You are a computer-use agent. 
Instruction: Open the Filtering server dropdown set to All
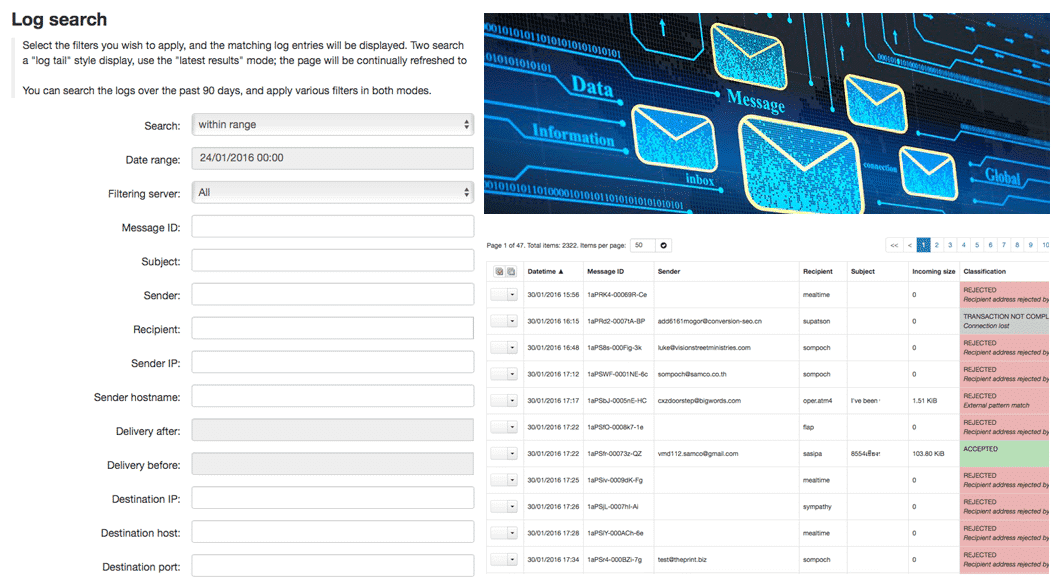[333, 192]
